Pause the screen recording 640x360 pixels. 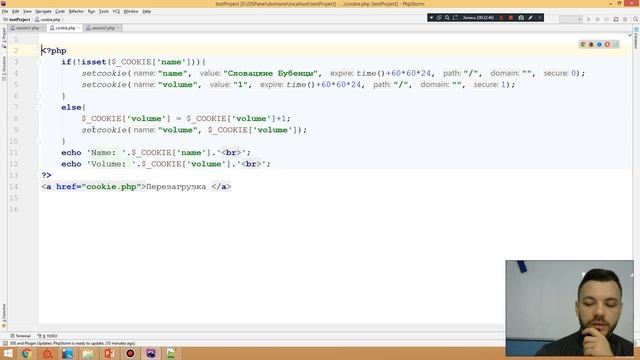(501, 18)
